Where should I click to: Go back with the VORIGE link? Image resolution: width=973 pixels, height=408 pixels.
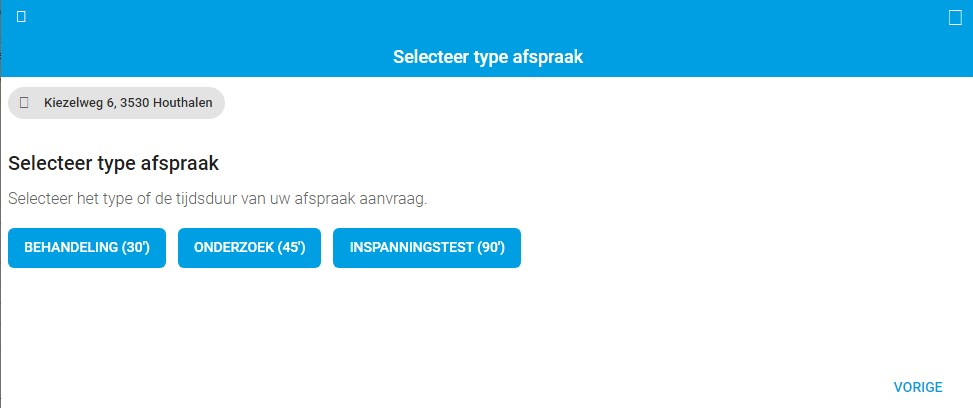tap(918, 388)
